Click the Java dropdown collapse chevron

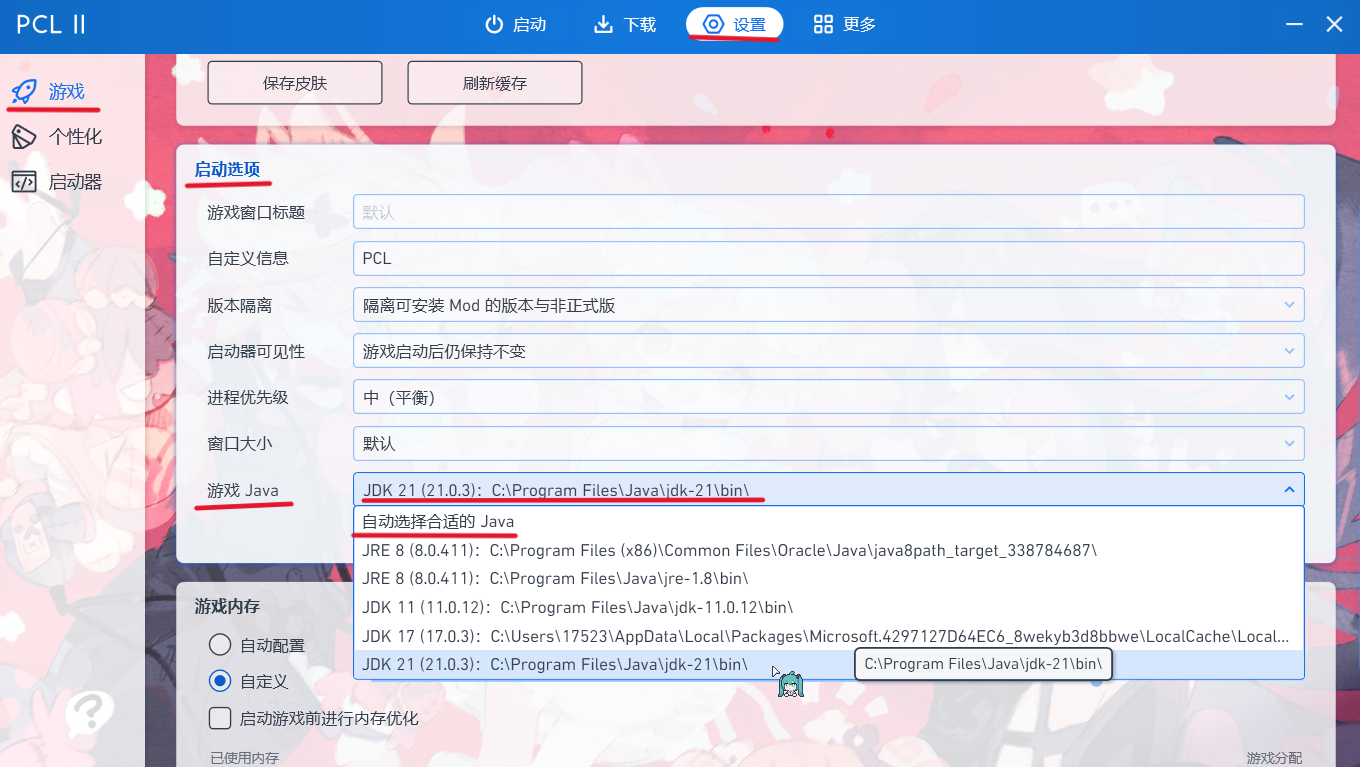(1288, 489)
